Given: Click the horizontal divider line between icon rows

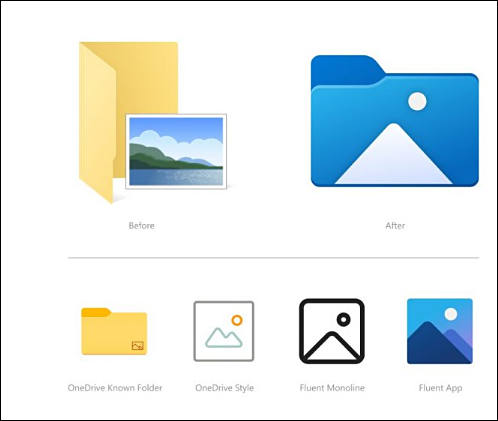Looking at the screenshot, I should tap(273, 258).
